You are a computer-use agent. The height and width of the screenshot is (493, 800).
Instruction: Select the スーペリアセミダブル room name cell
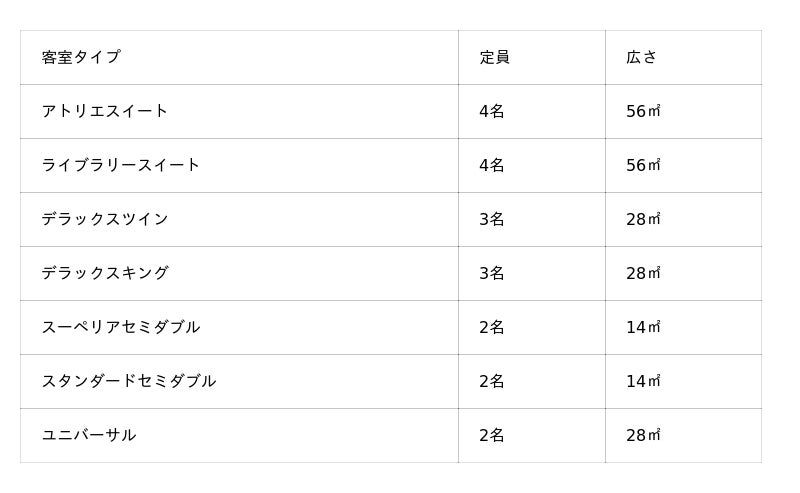pos(121,327)
